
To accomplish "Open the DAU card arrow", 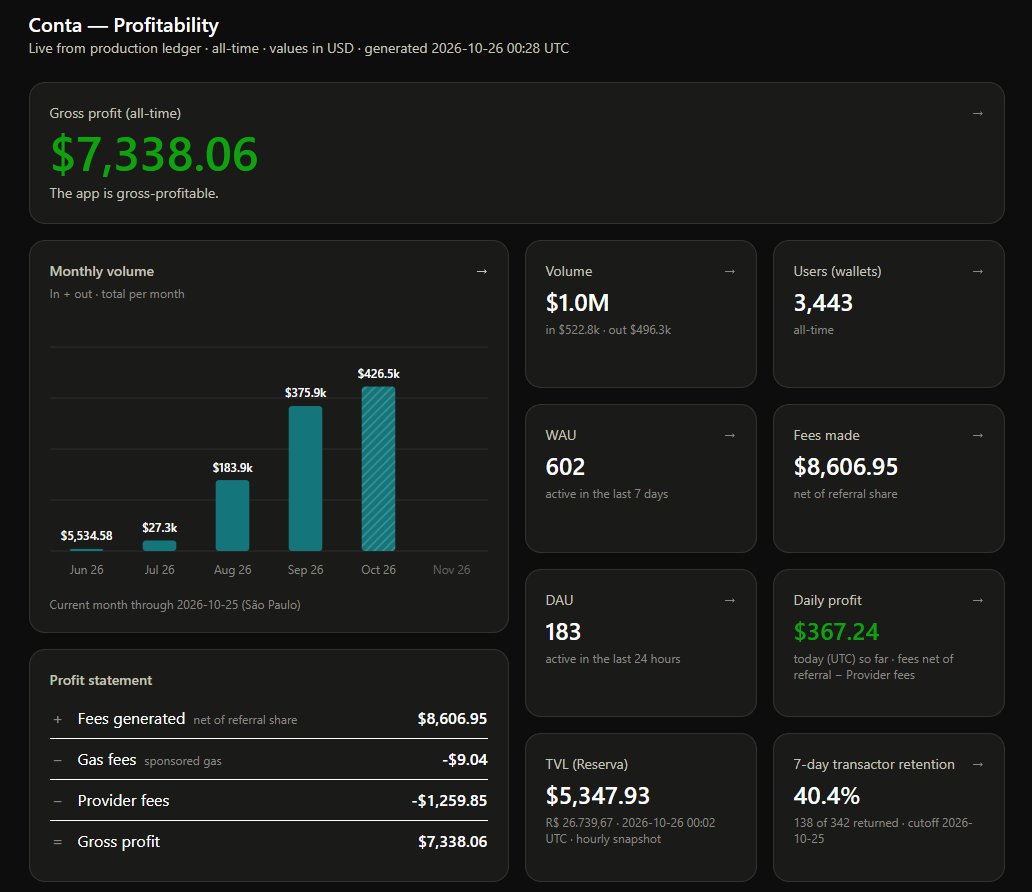I will click(729, 600).
